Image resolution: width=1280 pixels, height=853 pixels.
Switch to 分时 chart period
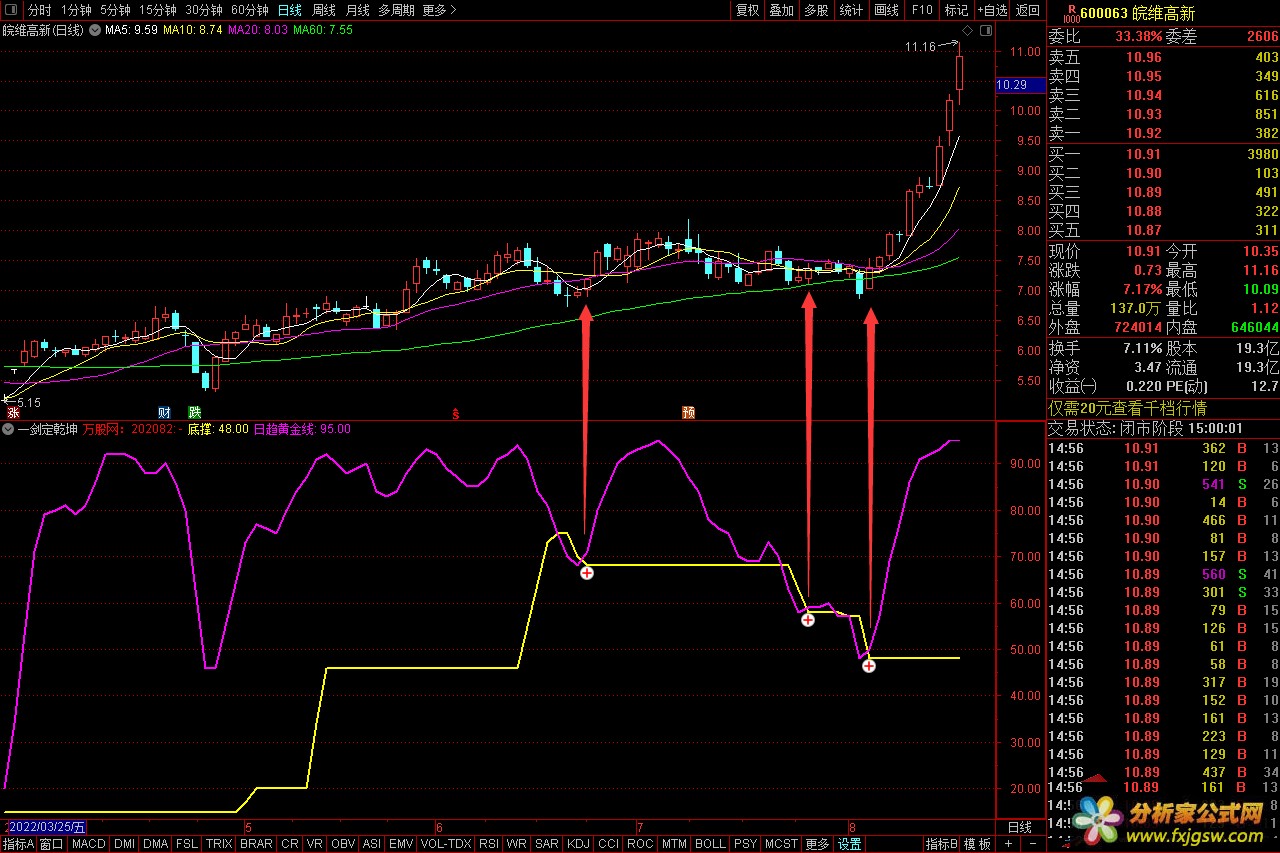[x=39, y=10]
